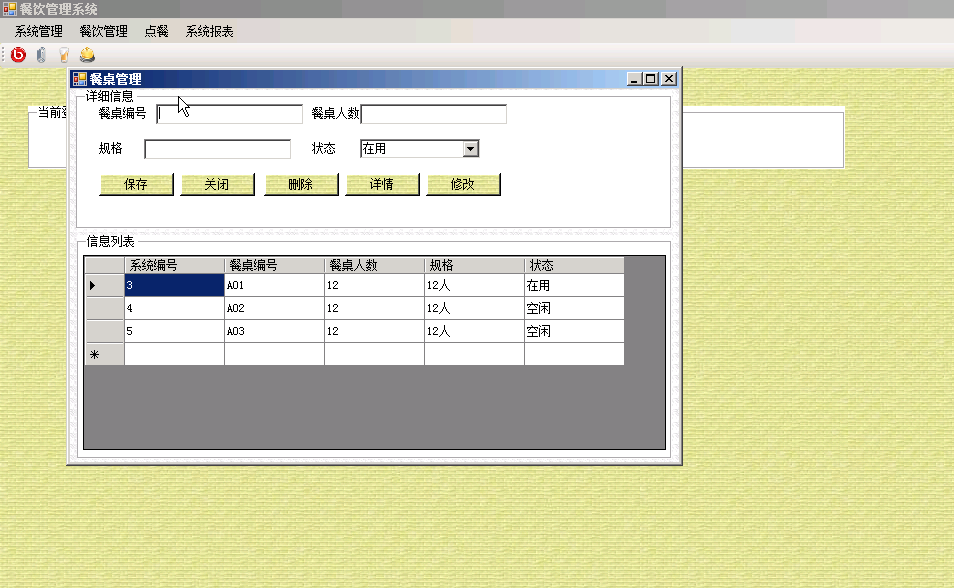Image resolution: width=954 pixels, height=588 pixels.
Task: Click the service bell icon on the toolbar
Action: [x=85, y=55]
